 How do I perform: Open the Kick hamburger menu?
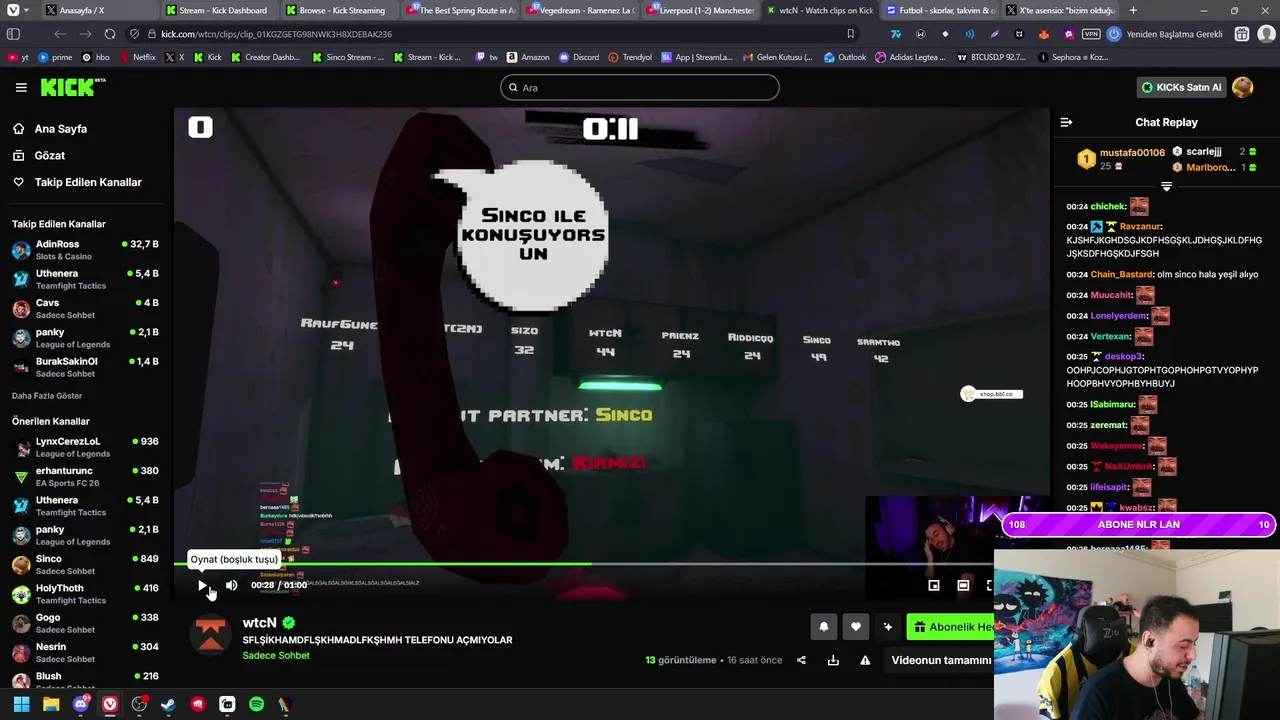[x=21, y=87]
